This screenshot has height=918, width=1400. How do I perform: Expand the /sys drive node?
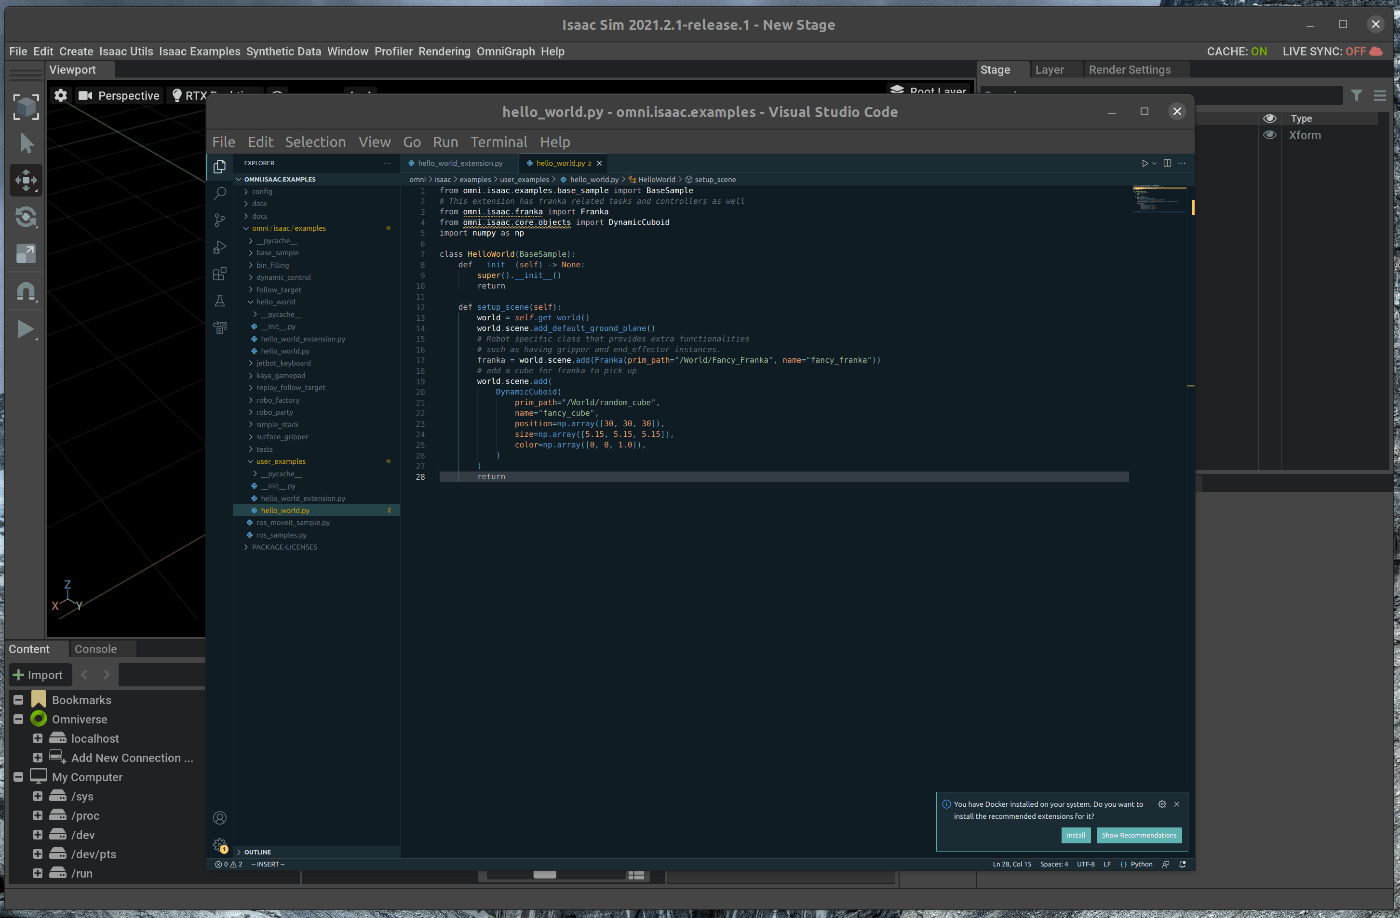tap(37, 797)
